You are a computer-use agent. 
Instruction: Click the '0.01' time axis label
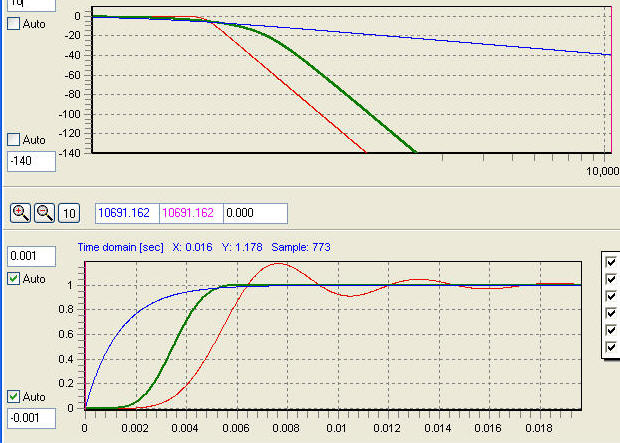click(x=336, y=428)
